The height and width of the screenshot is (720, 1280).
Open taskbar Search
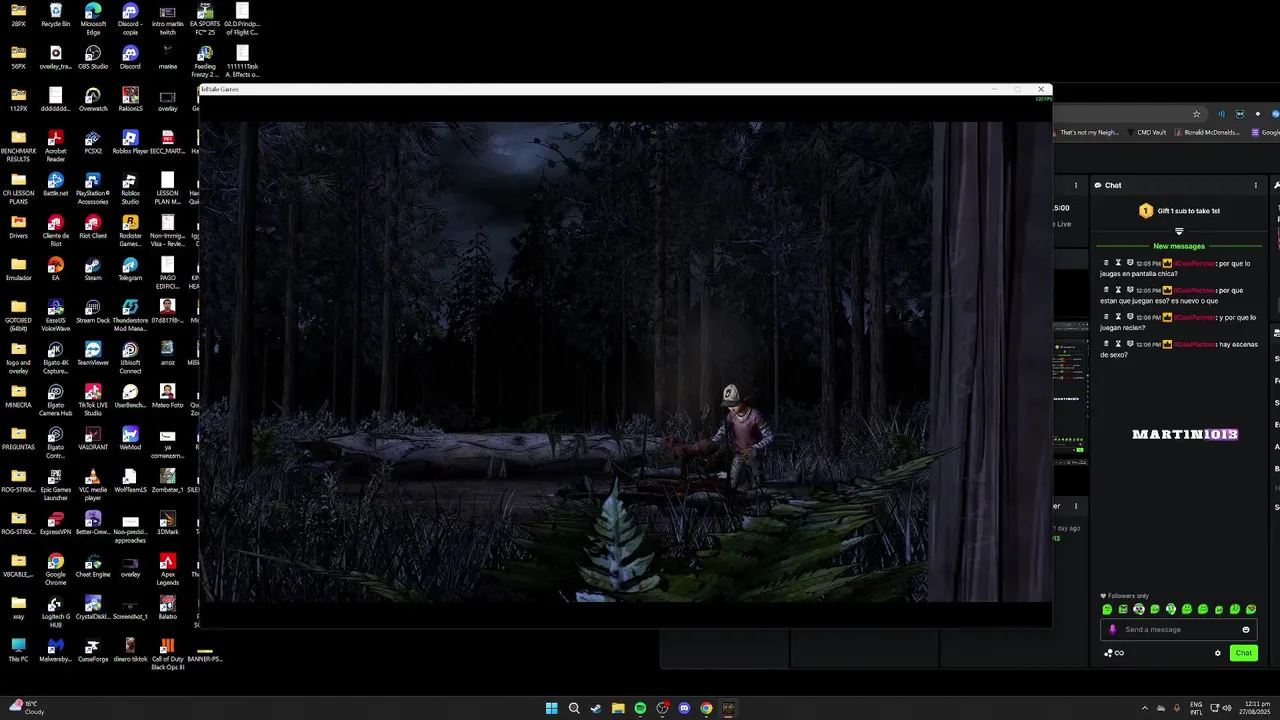(x=574, y=708)
